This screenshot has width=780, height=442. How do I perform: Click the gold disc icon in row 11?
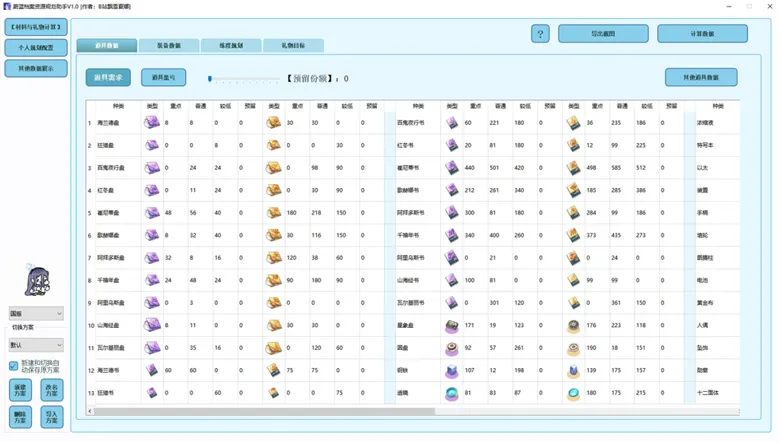click(x=274, y=348)
